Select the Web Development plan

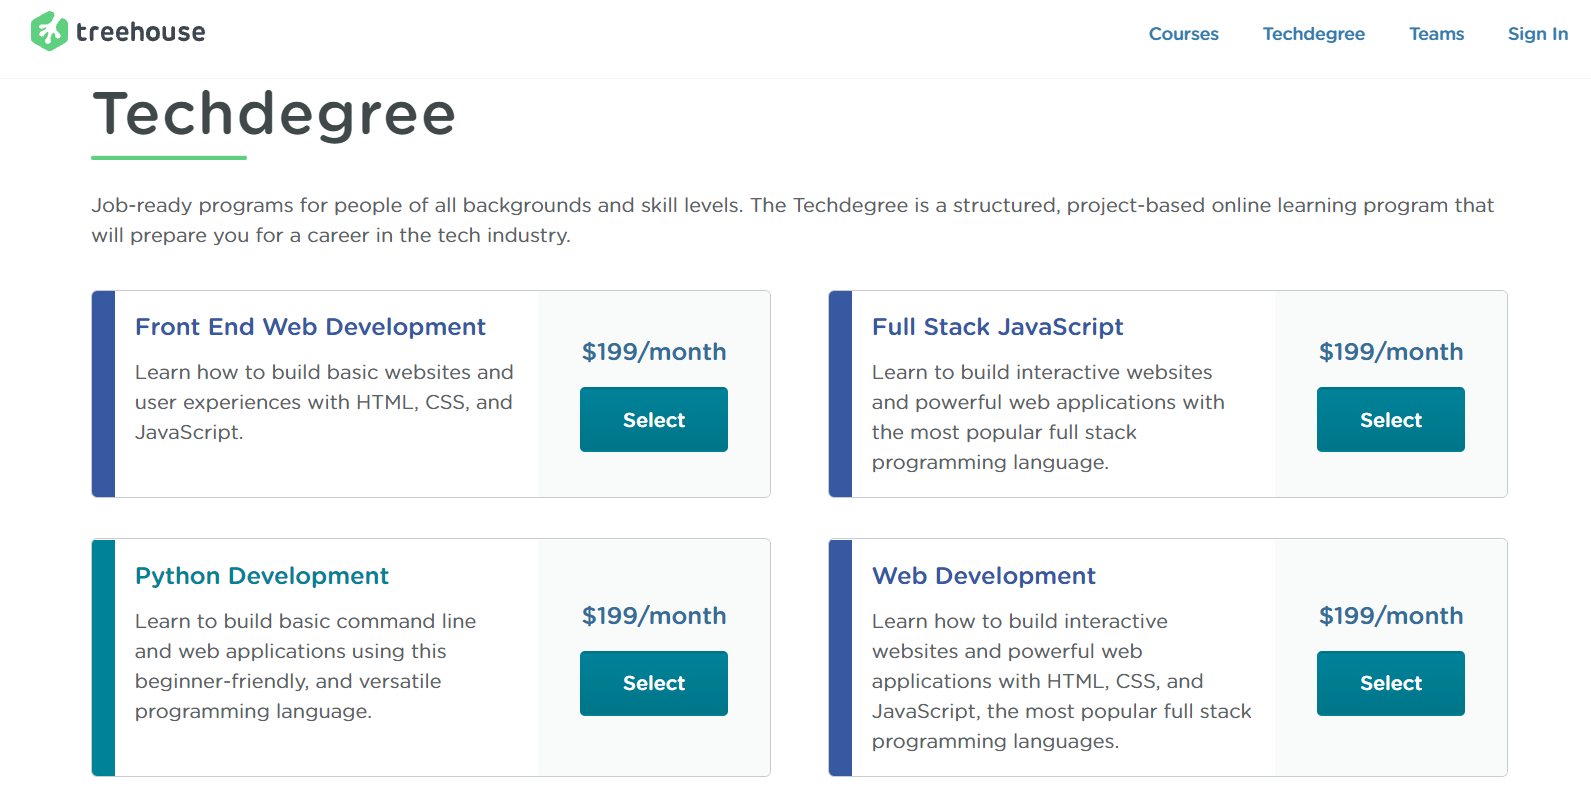pos(1390,683)
